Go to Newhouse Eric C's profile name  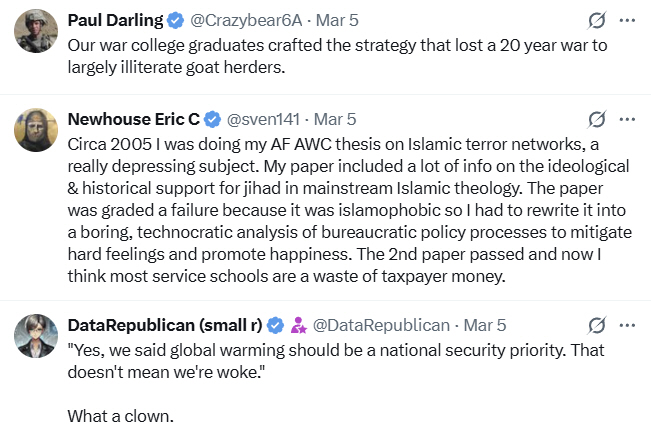(x=134, y=120)
